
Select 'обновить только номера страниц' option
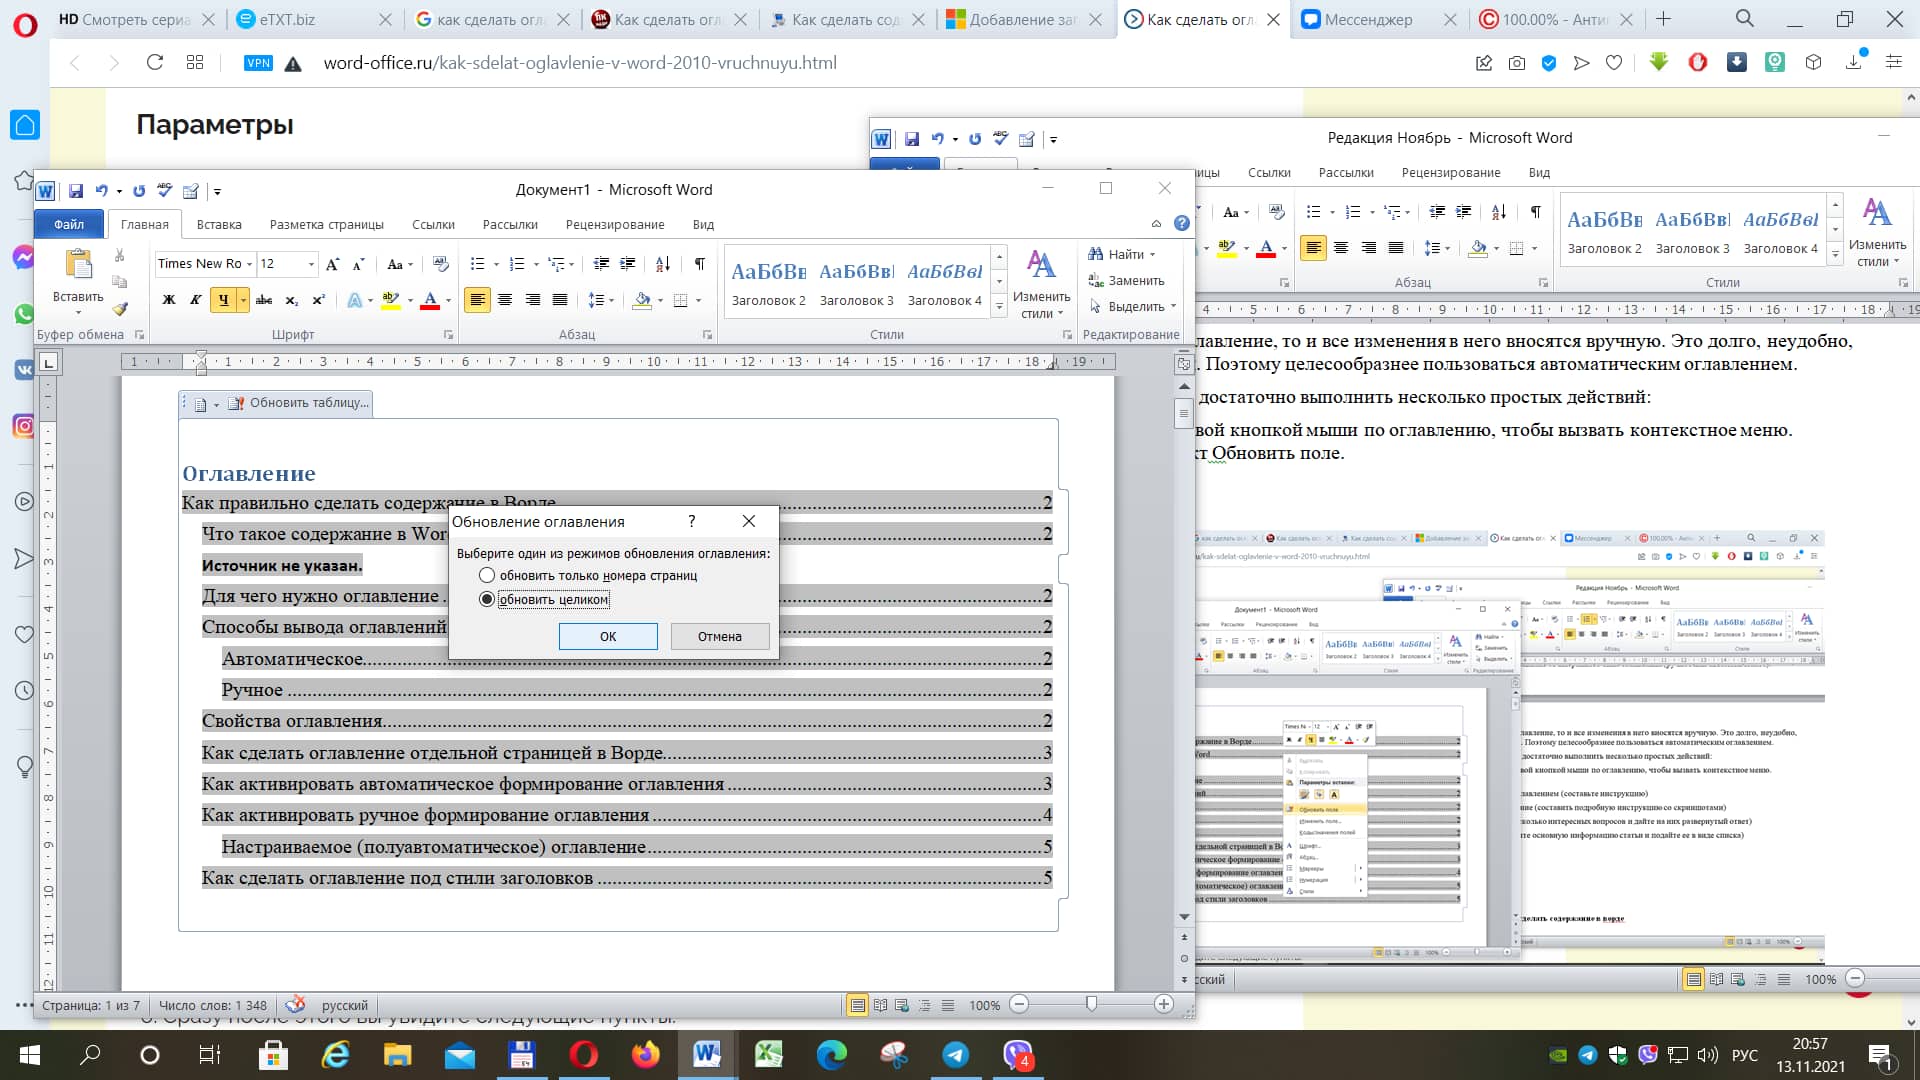487,576
